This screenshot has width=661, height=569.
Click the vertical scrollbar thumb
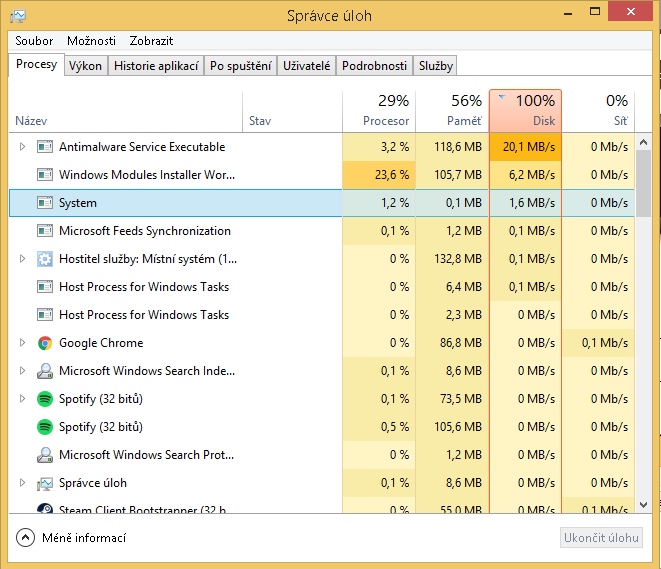(x=643, y=183)
